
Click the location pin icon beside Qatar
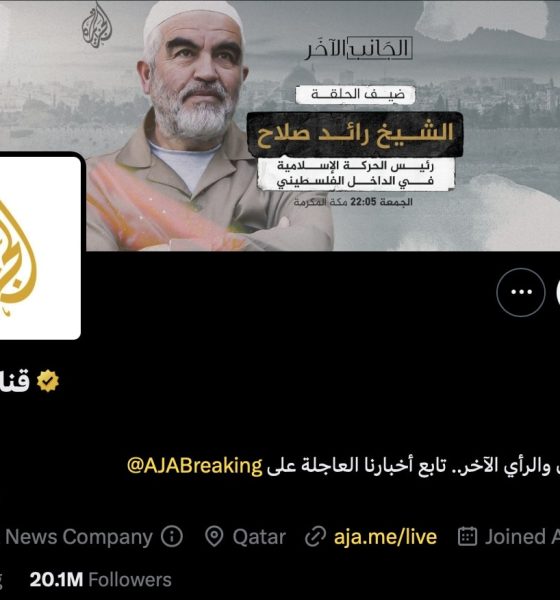pyautogui.click(x=214, y=536)
